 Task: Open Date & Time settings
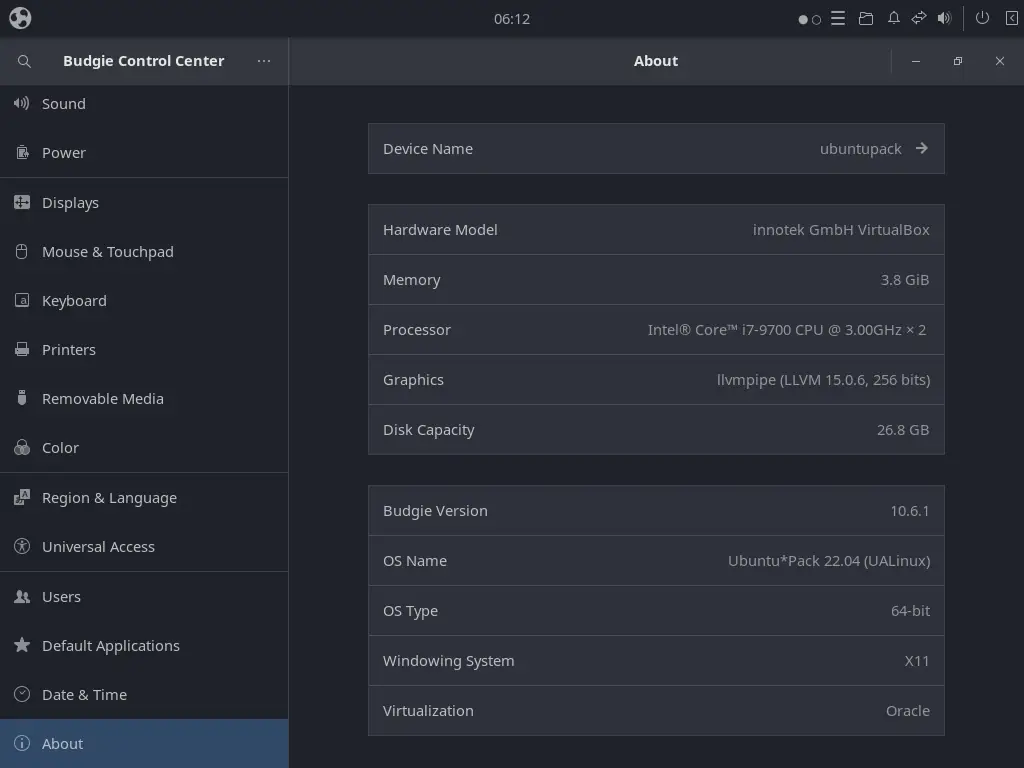point(84,695)
